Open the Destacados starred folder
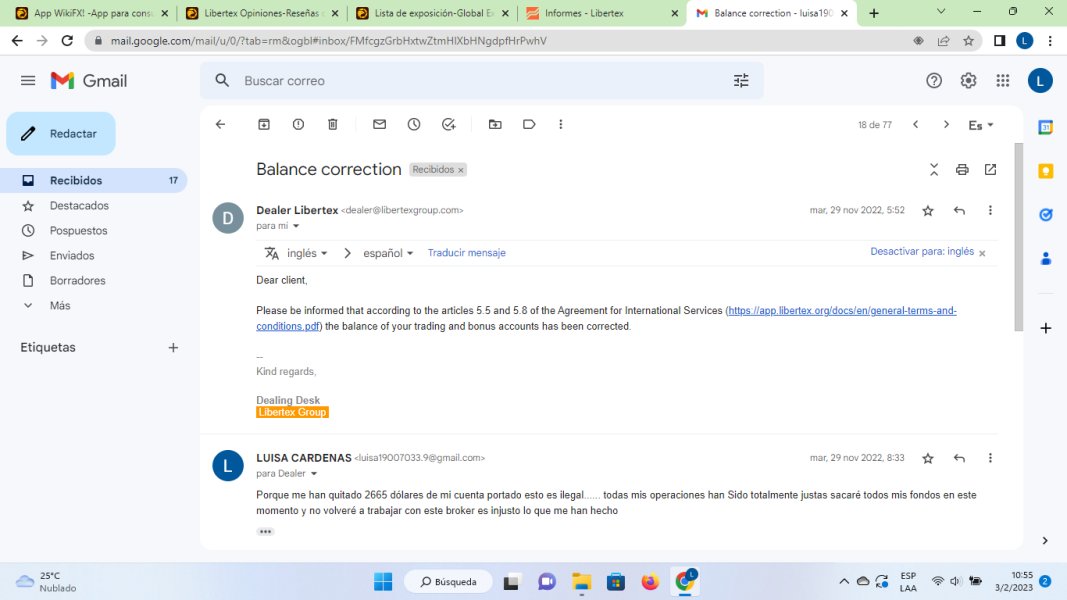 (x=79, y=205)
